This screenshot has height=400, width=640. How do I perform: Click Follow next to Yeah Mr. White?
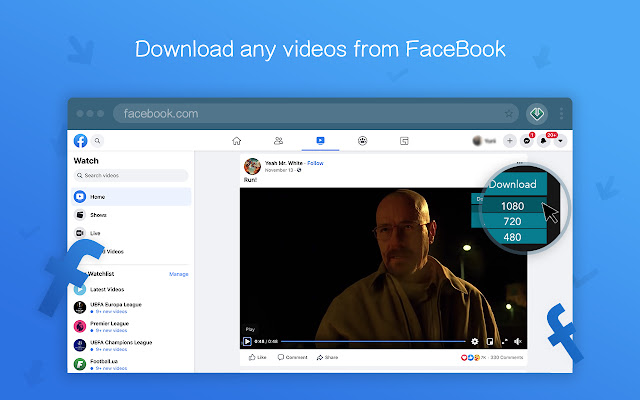pos(315,162)
